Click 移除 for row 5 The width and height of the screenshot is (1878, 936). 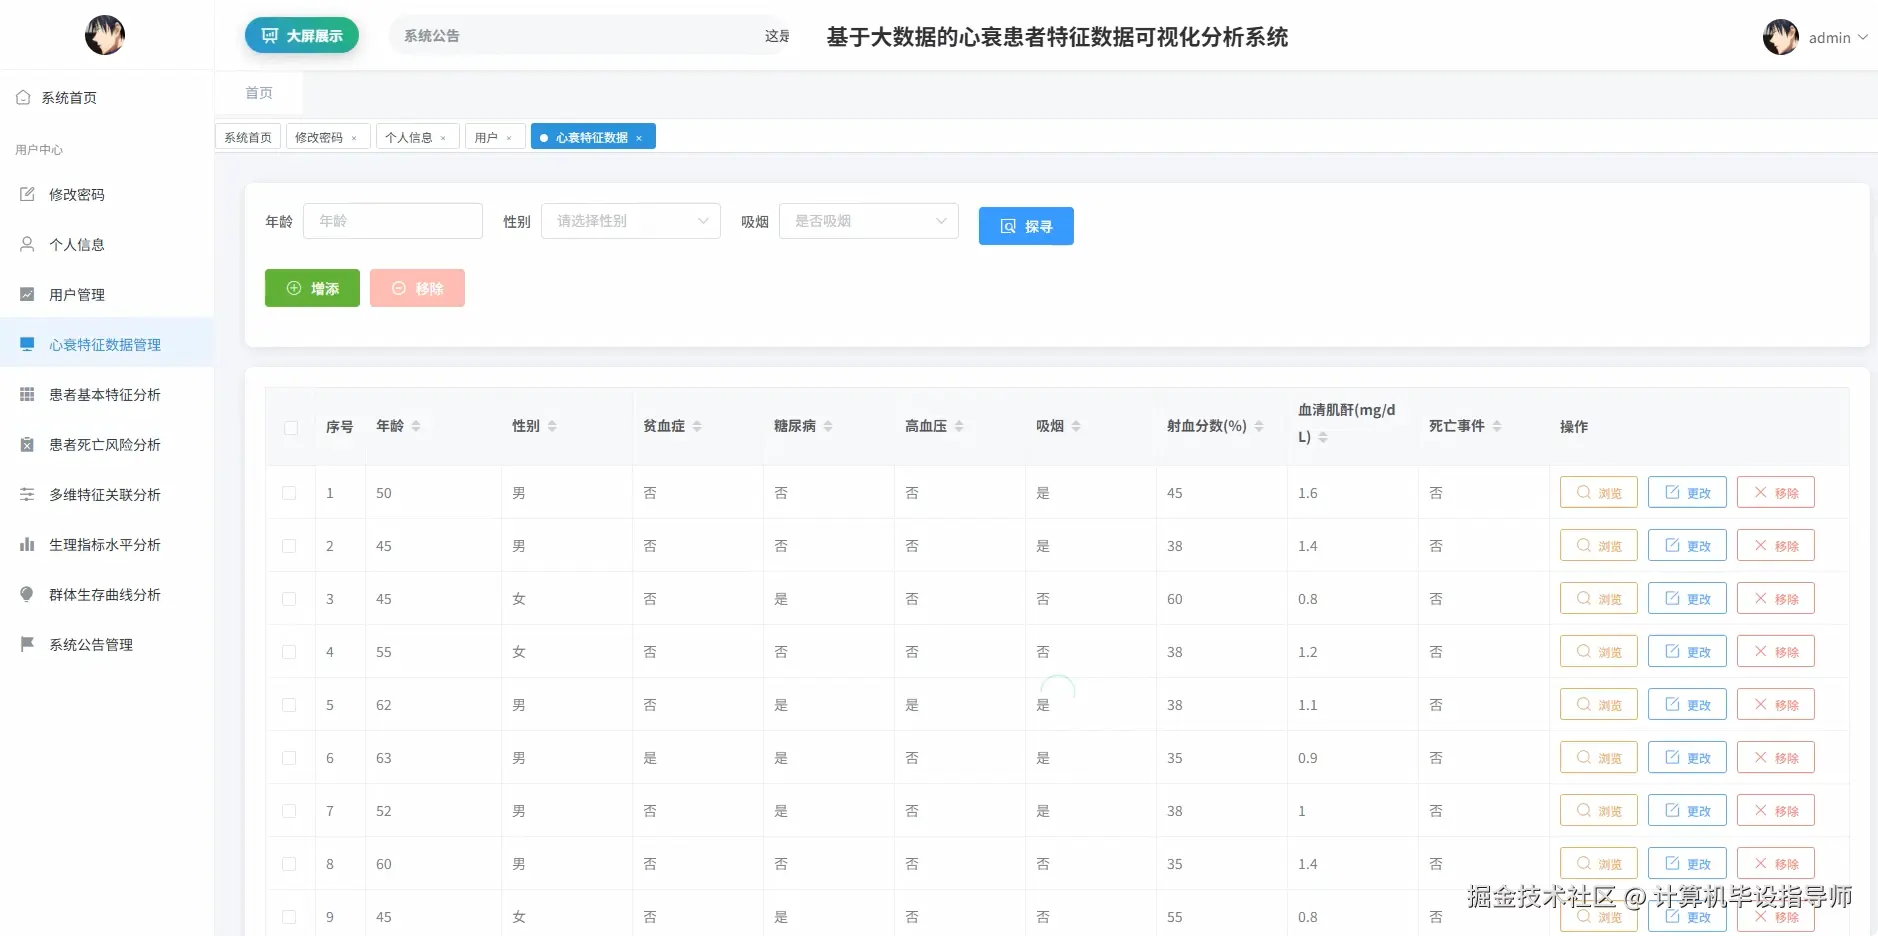tap(1776, 705)
